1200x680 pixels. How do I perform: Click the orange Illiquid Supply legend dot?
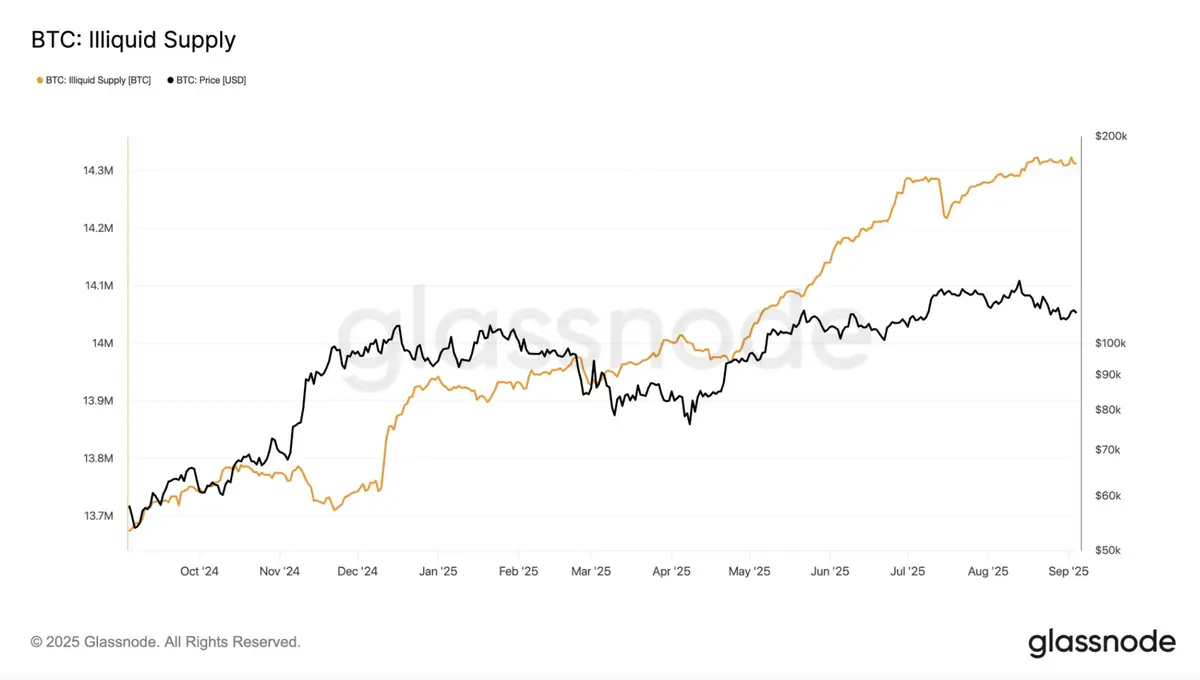(x=39, y=80)
